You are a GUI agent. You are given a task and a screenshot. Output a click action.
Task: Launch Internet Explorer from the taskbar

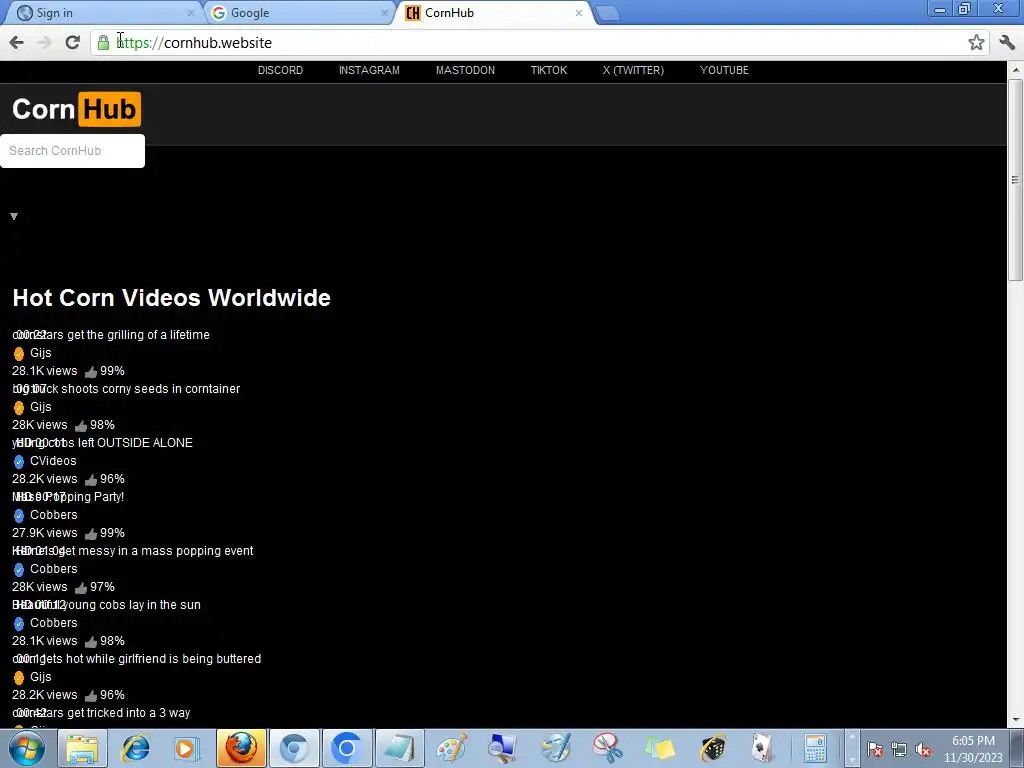coord(136,748)
